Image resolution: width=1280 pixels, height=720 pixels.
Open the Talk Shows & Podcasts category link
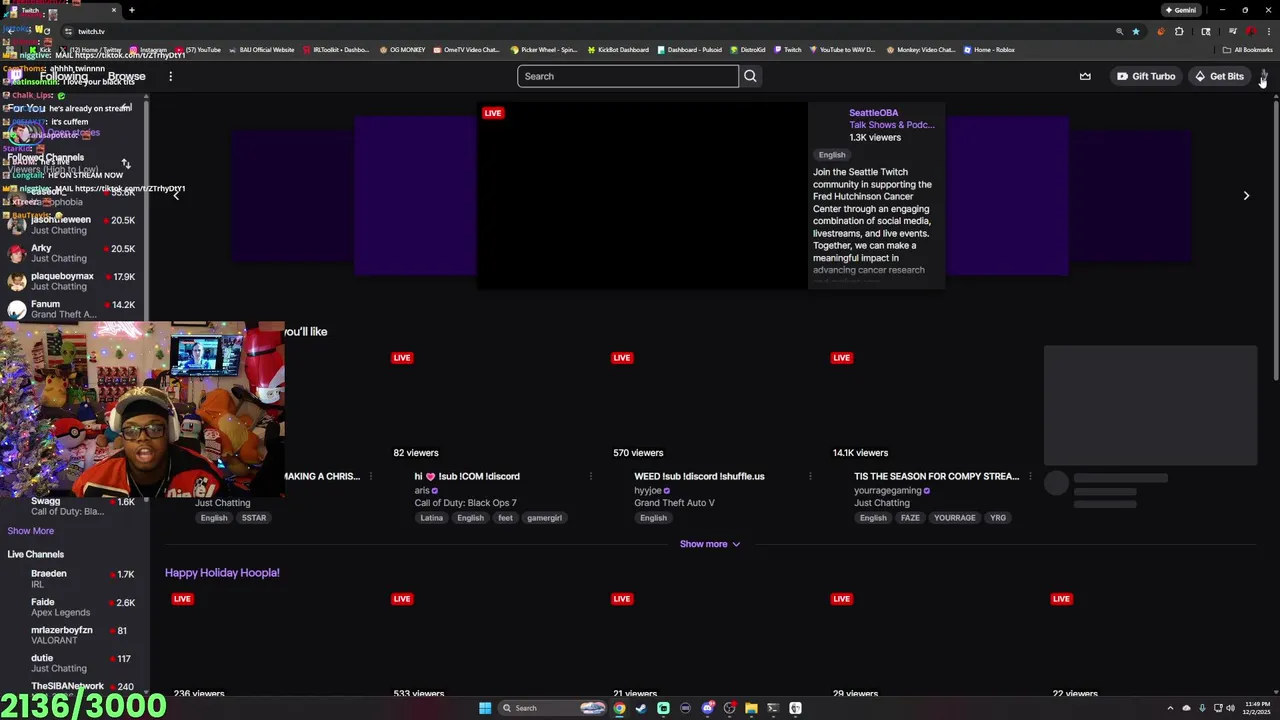892,125
